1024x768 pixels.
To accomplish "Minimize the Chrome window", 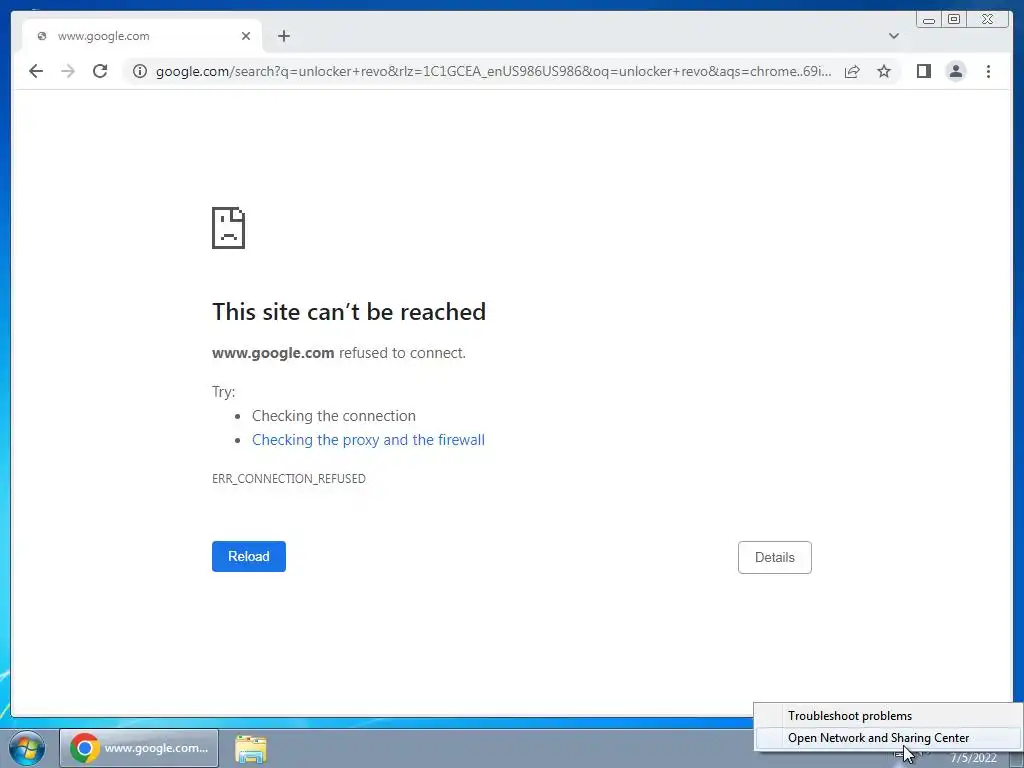I will [929, 20].
